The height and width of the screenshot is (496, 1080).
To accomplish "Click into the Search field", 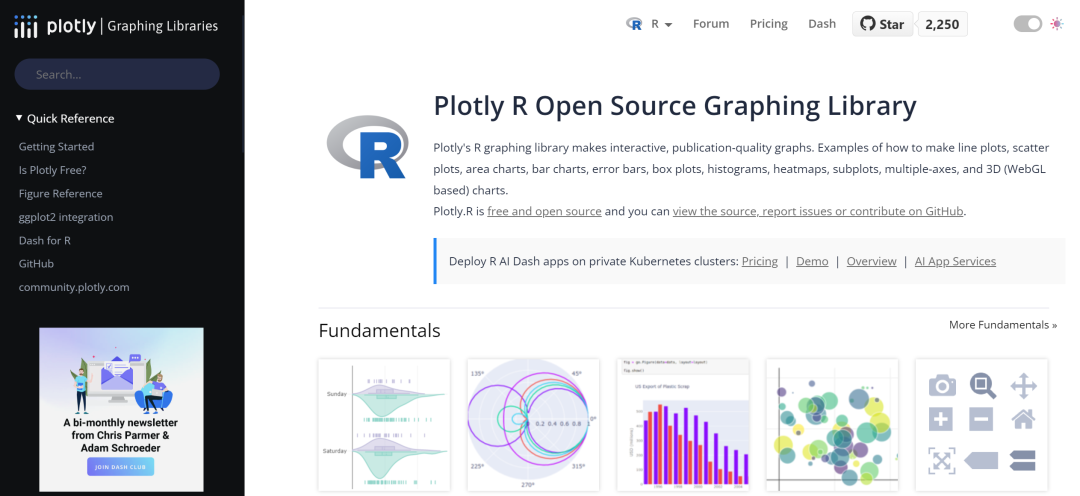I will click(117, 74).
